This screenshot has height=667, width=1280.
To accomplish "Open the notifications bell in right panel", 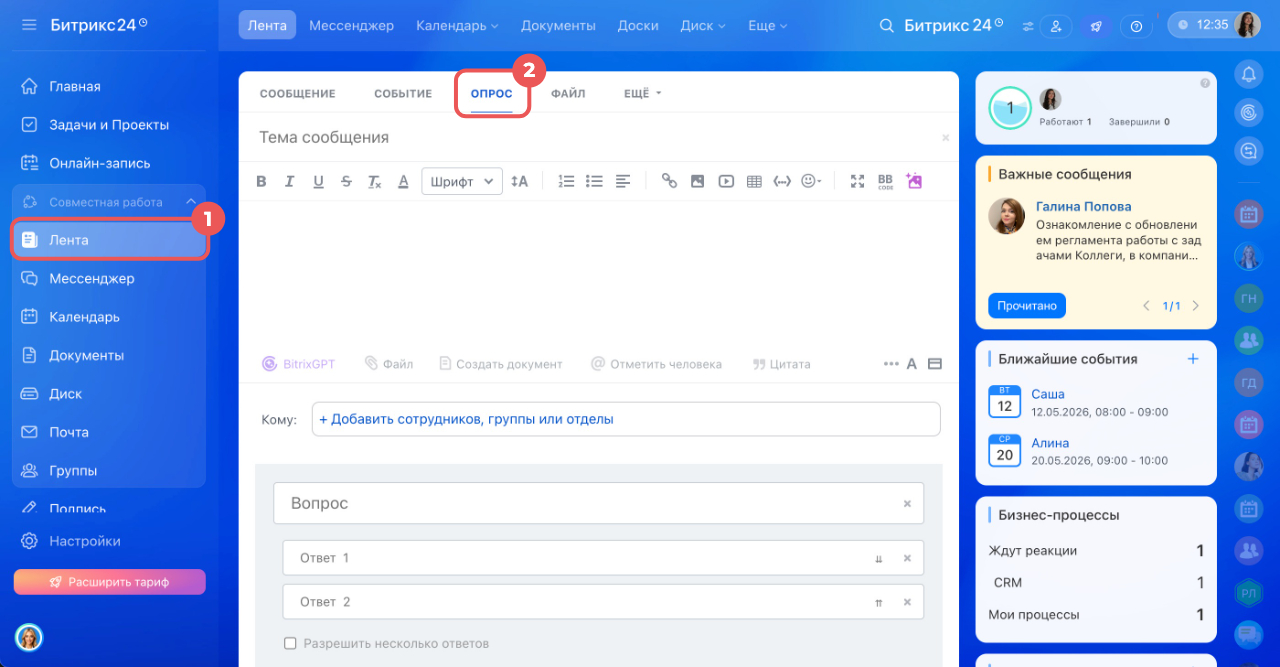I will [1248, 73].
